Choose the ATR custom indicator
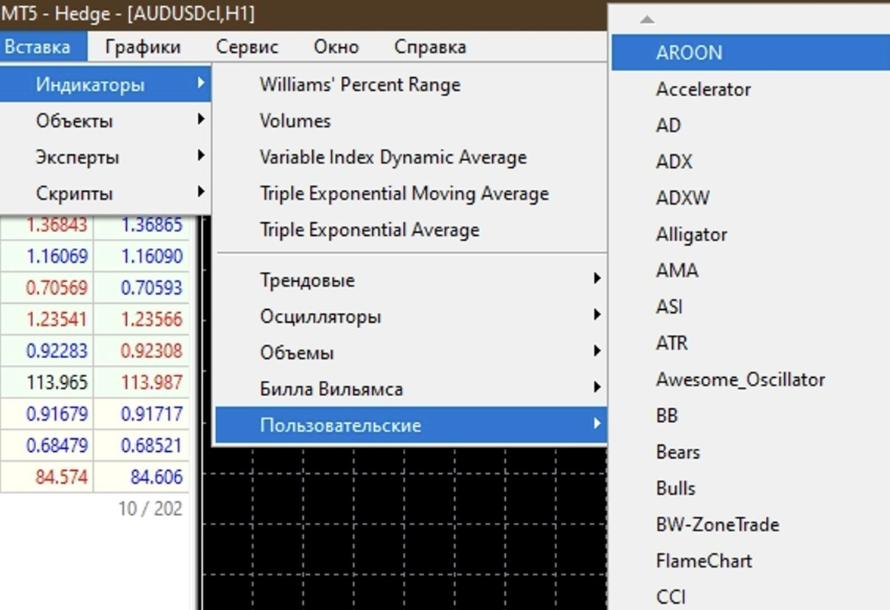Screen dimensions: 890x610 click(750, 343)
